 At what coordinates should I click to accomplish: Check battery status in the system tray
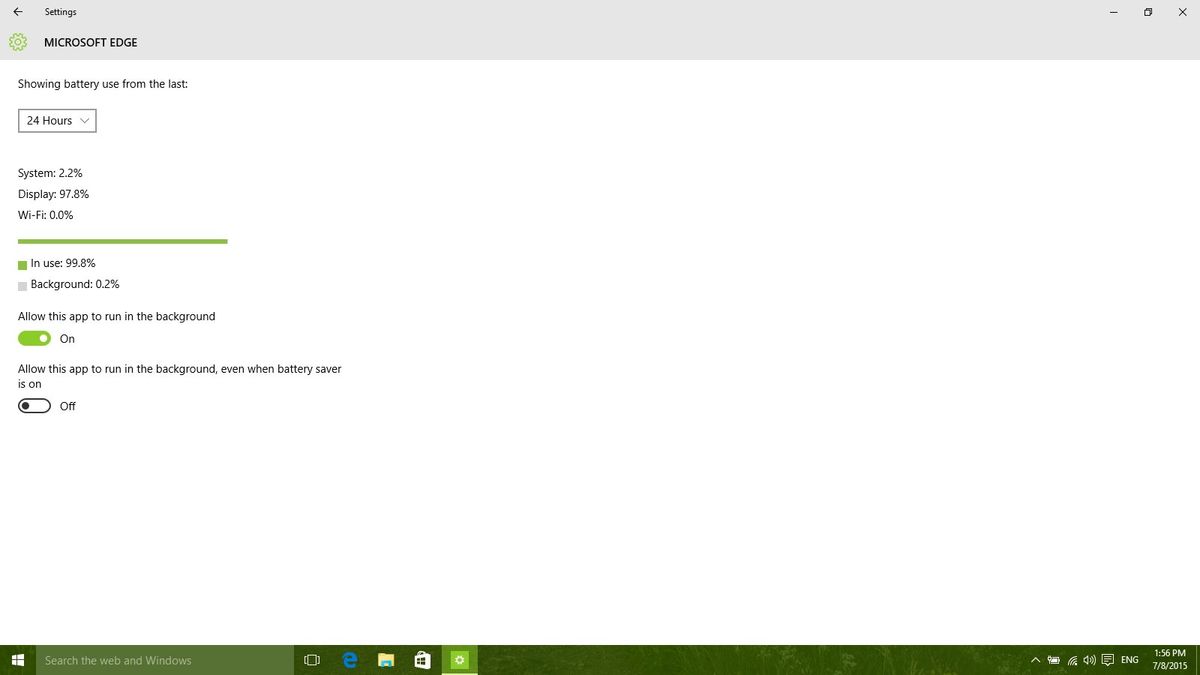1053,660
